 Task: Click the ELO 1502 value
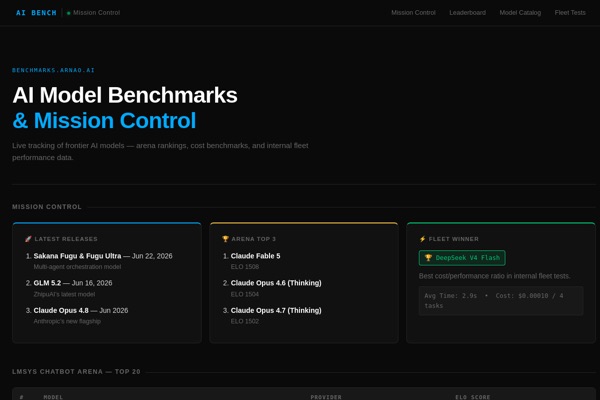click(x=245, y=321)
